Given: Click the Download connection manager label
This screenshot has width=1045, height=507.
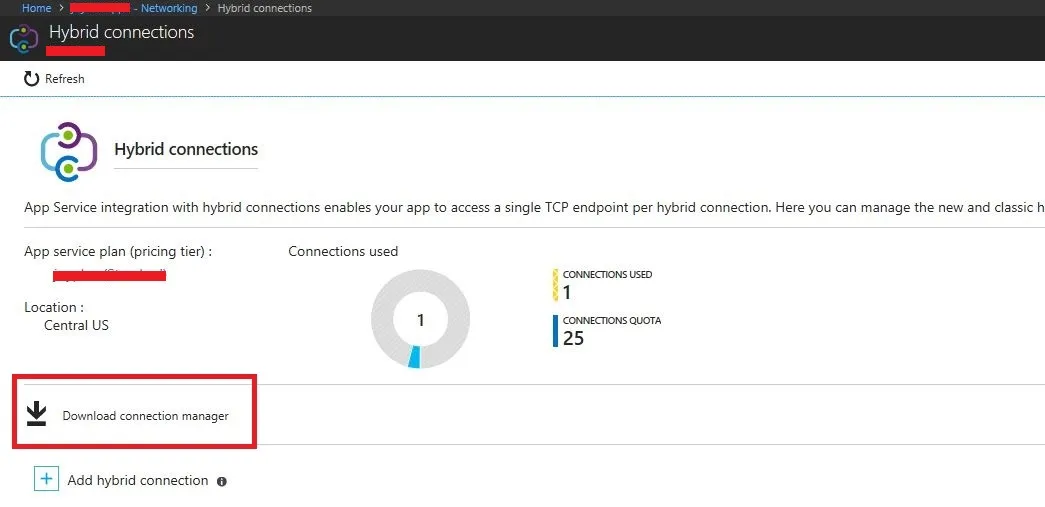Looking at the screenshot, I should click(145, 416).
